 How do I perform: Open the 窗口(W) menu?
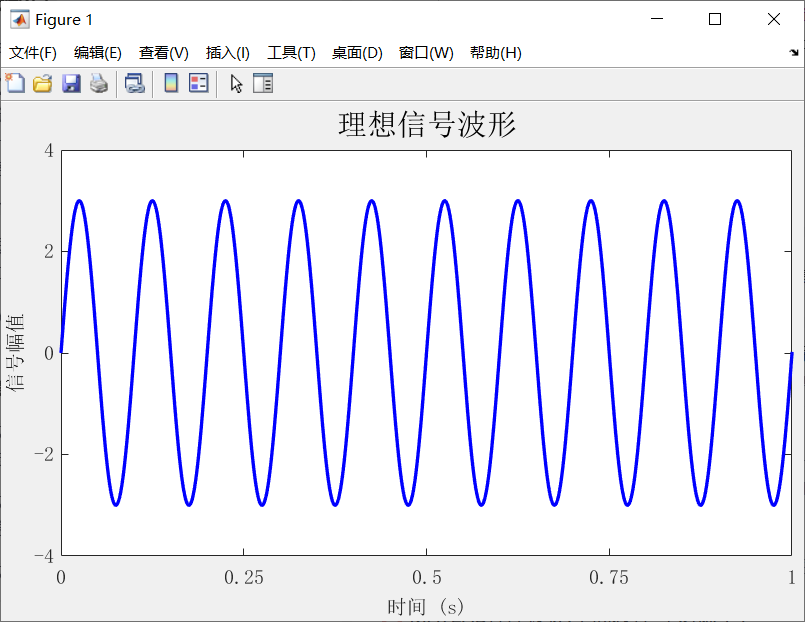(x=426, y=53)
